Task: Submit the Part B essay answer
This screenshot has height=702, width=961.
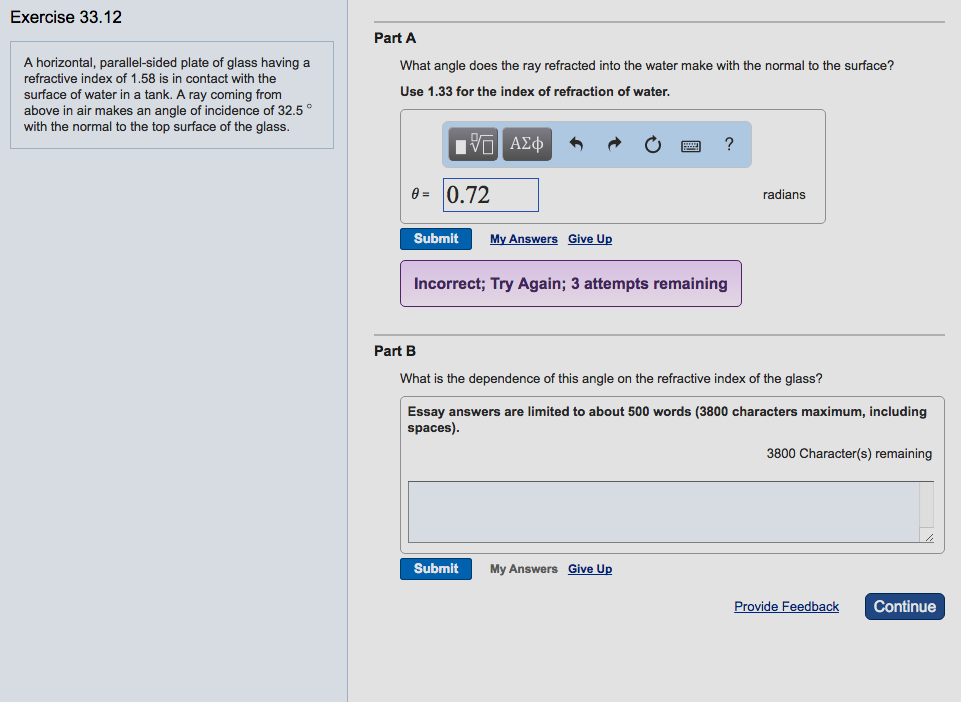Action: tap(436, 569)
